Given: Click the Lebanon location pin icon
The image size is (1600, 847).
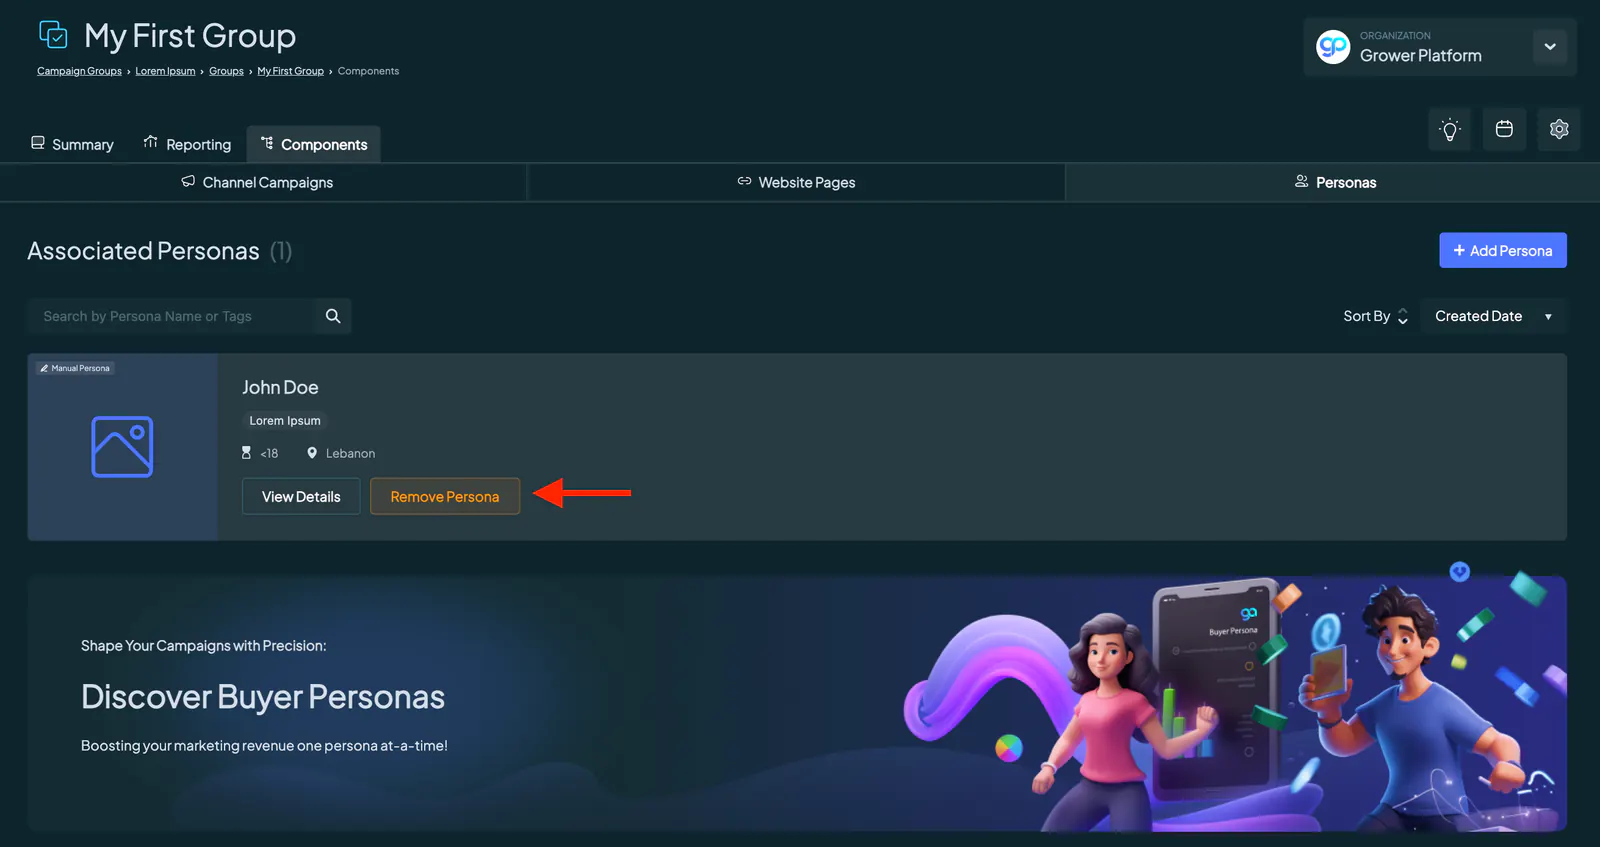Looking at the screenshot, I should click(x=312, y=453).
